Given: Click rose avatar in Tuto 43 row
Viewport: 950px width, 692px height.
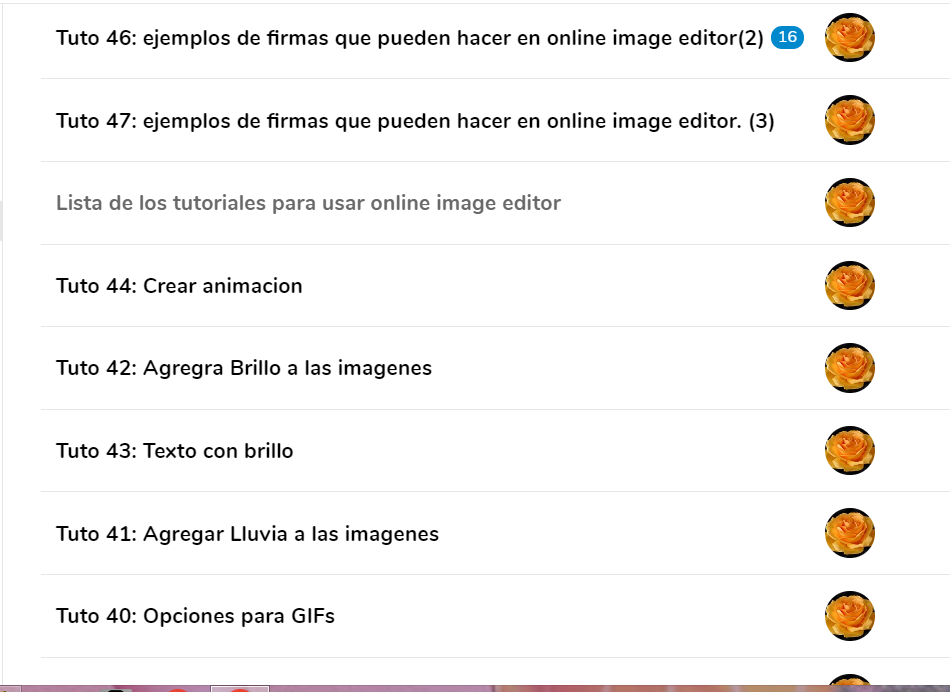Looking at the screenshot, I should click(849, 451).
